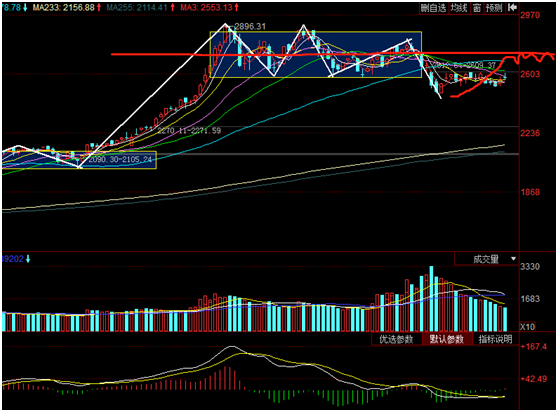Switch to the 默认参数 tab
This screenshot has width=558, height=412.
tap(447, 339)
